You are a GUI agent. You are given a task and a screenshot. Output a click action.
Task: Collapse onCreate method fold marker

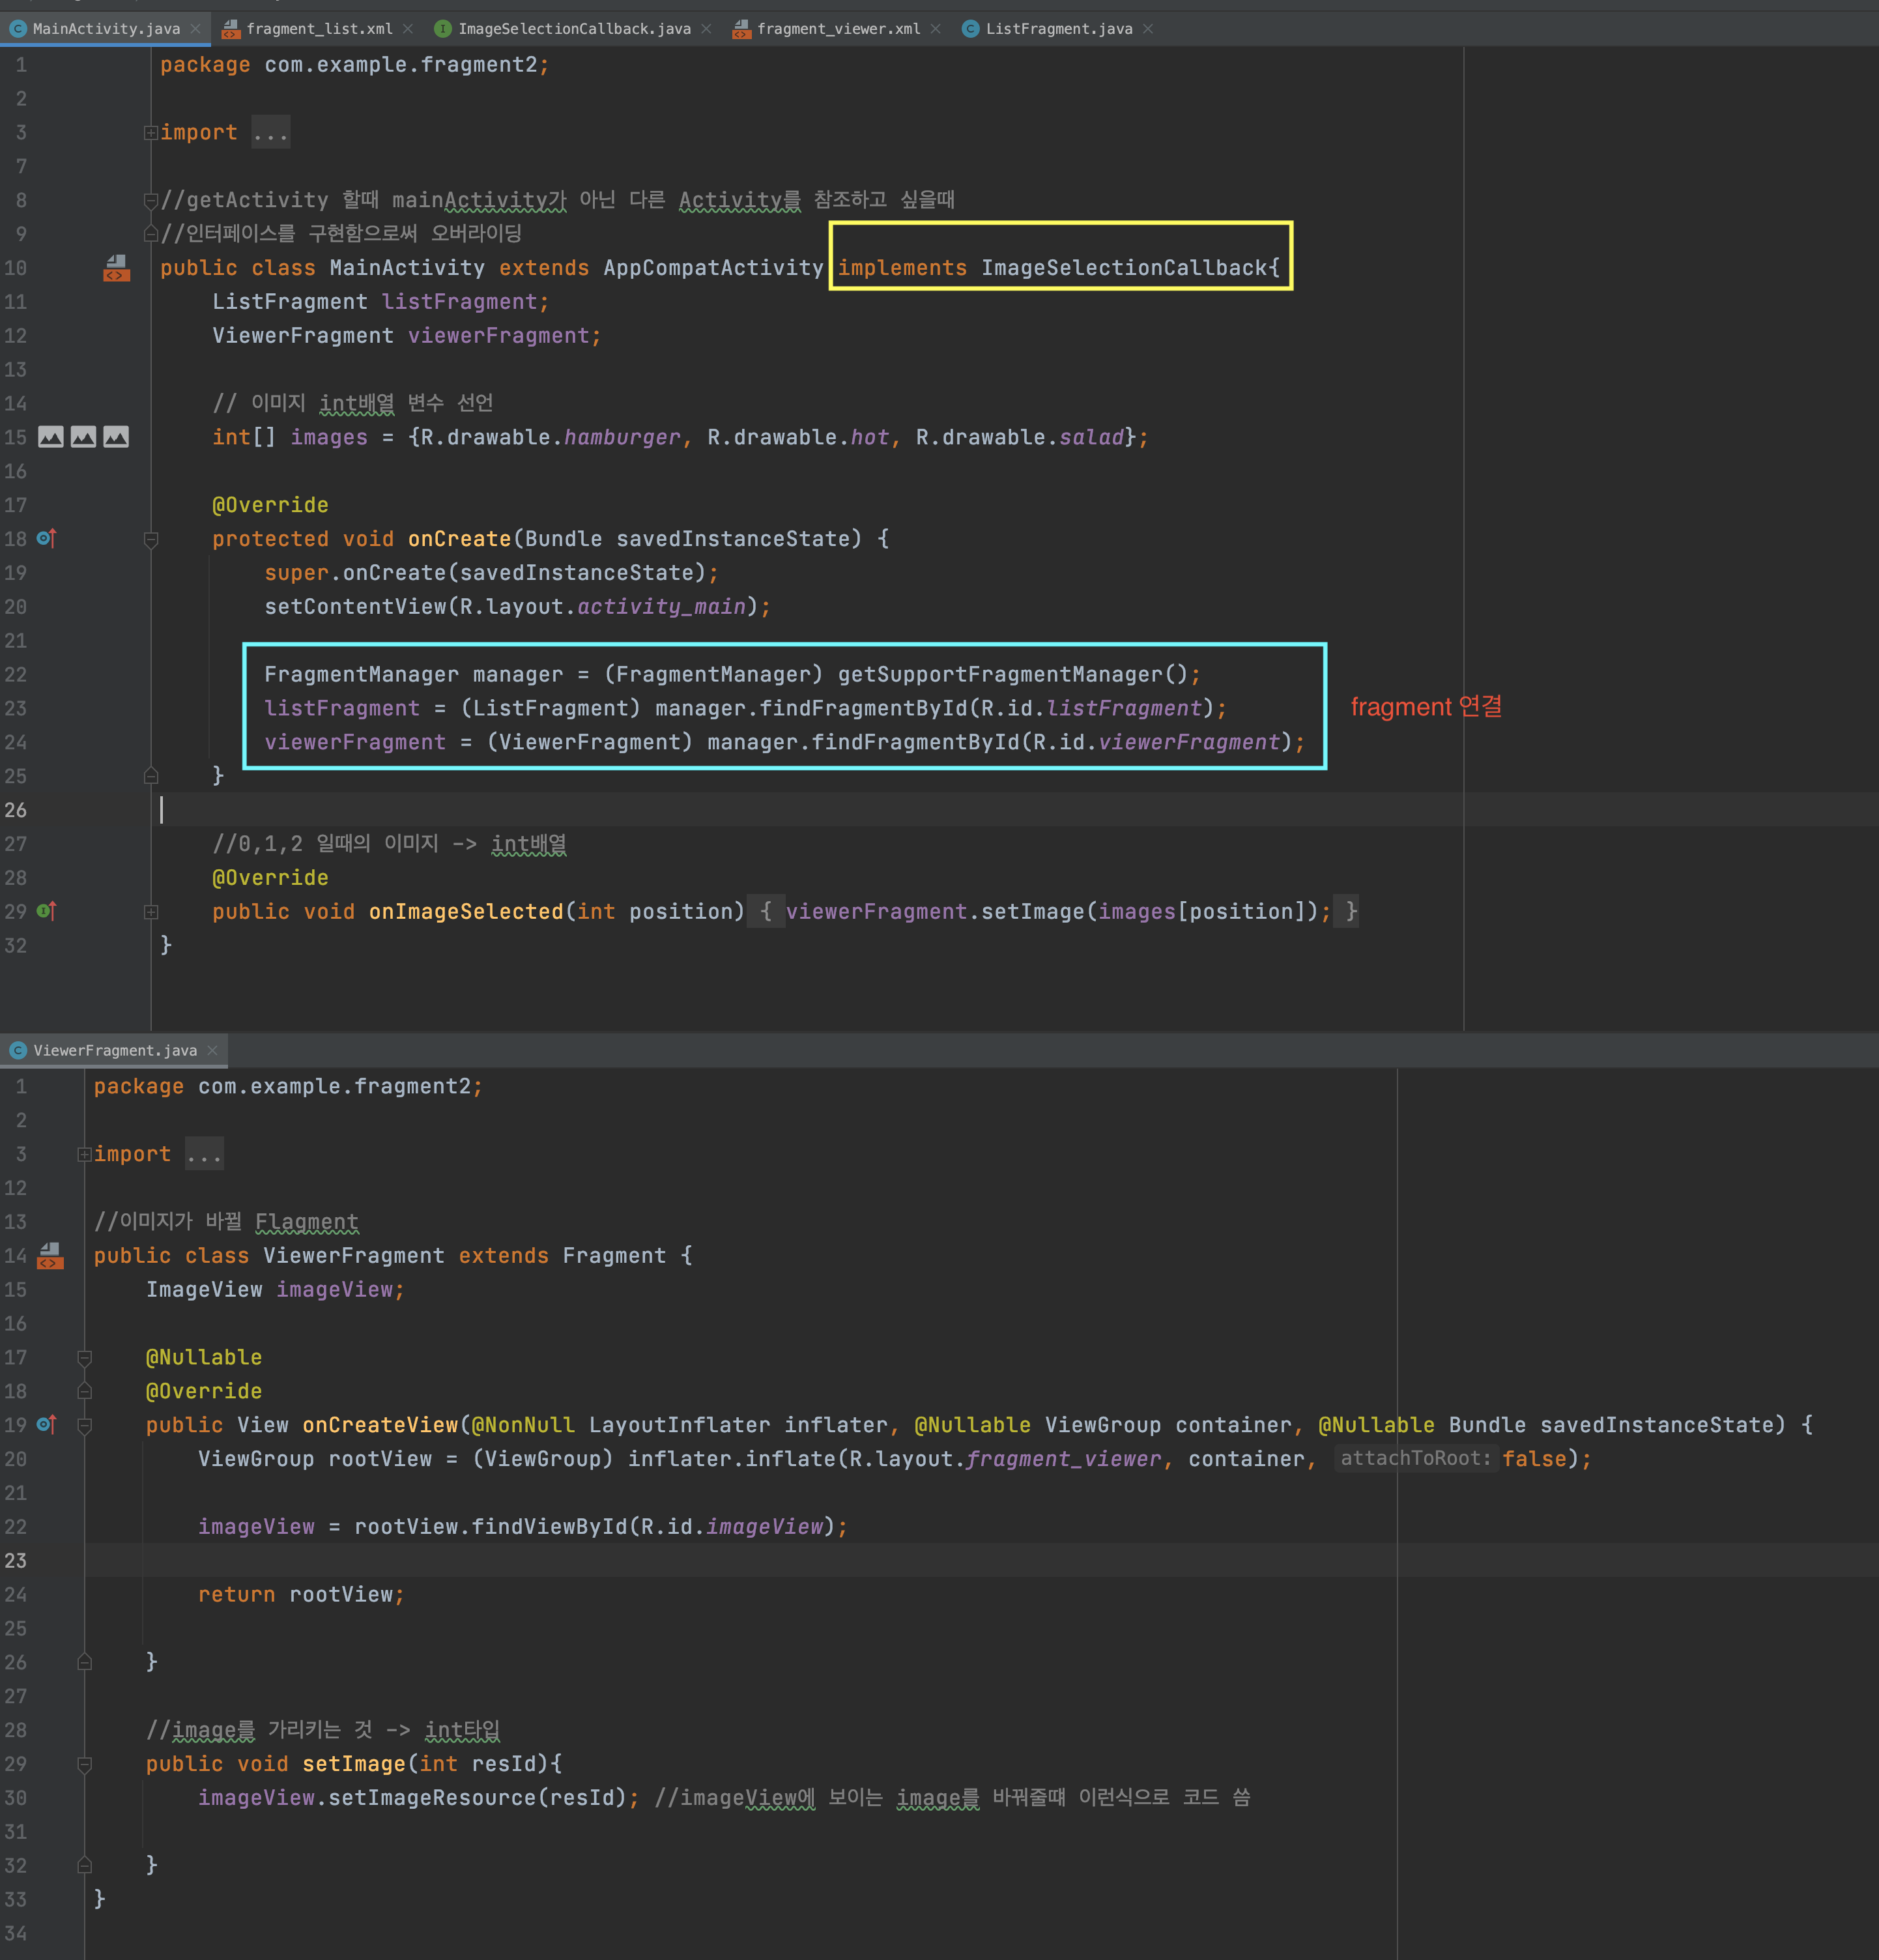[x=151, y=540]
